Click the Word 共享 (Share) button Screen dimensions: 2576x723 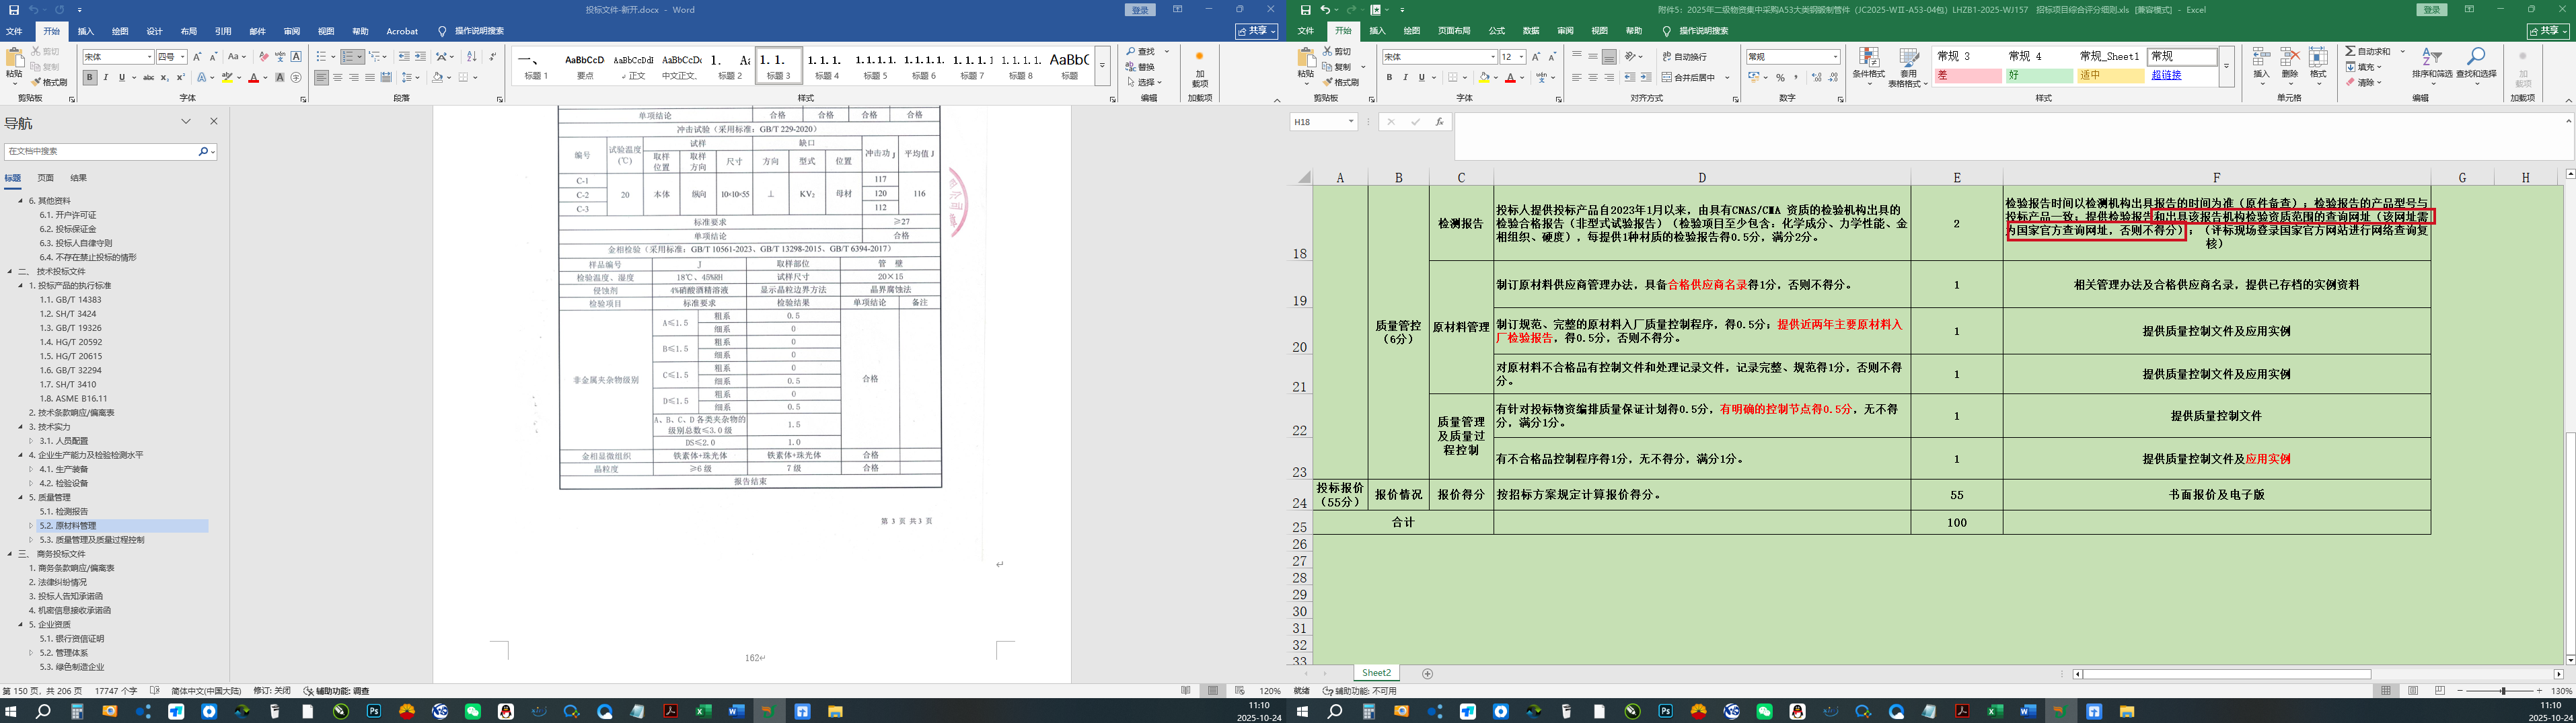click(1257, 31)
